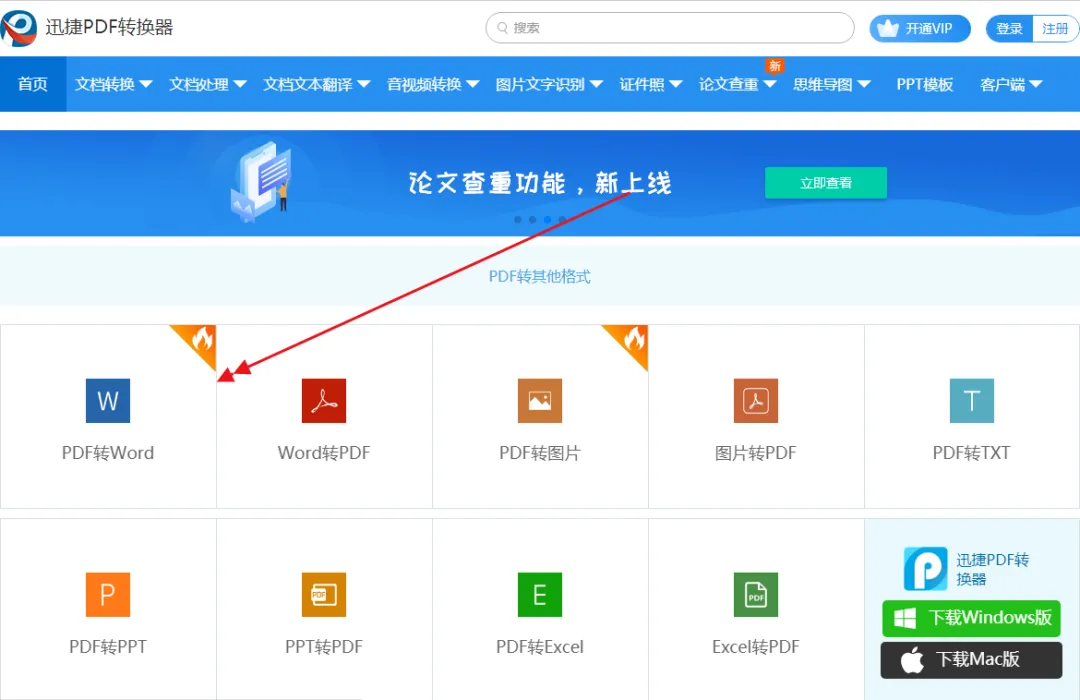This screenshot has width=1080, height=700.
Task: Click the PDF转图片 label text
Action: pos(540,453)
